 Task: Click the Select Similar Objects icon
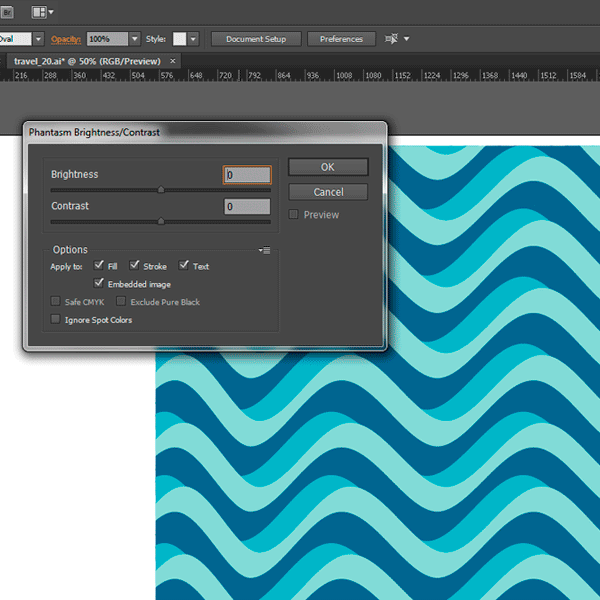(391, 39)
